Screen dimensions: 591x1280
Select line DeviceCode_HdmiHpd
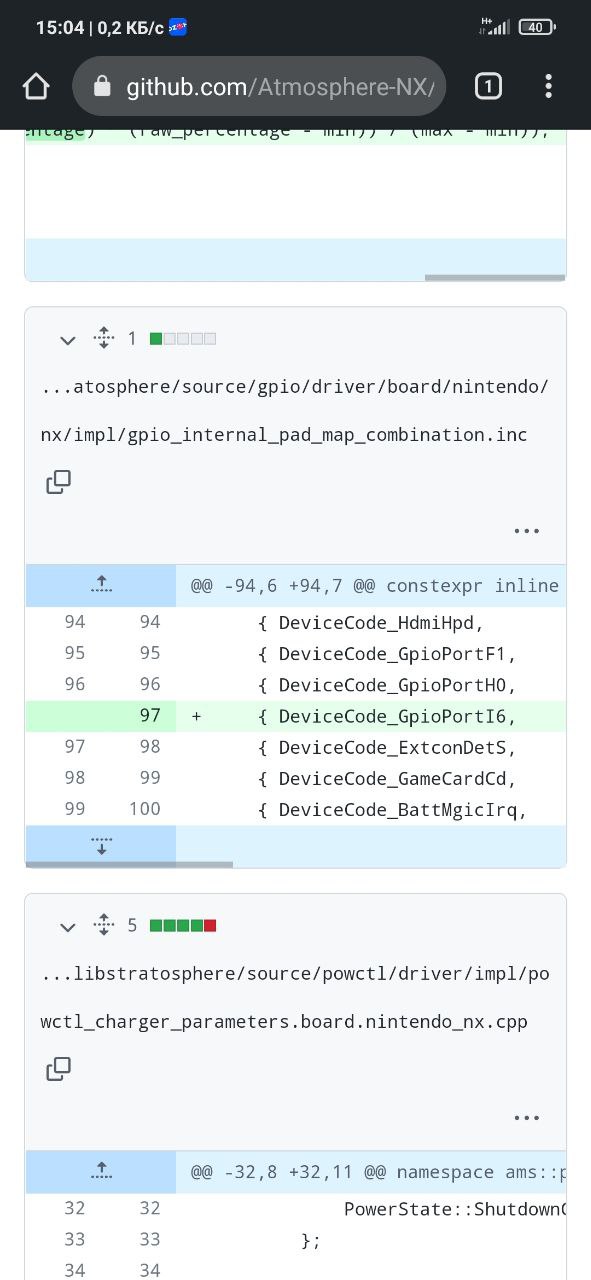371,623
